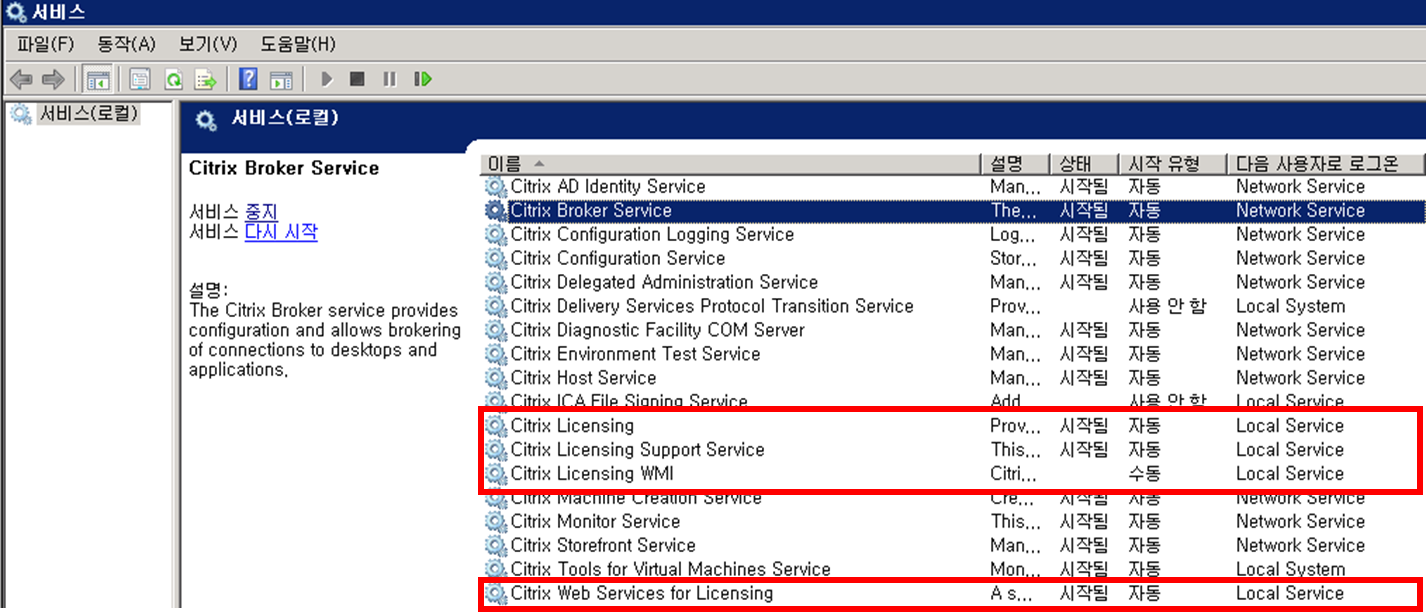Click the Action Pane toggle toolbar icon
This screenshot has height=612, width=1426.
(281, 79)
